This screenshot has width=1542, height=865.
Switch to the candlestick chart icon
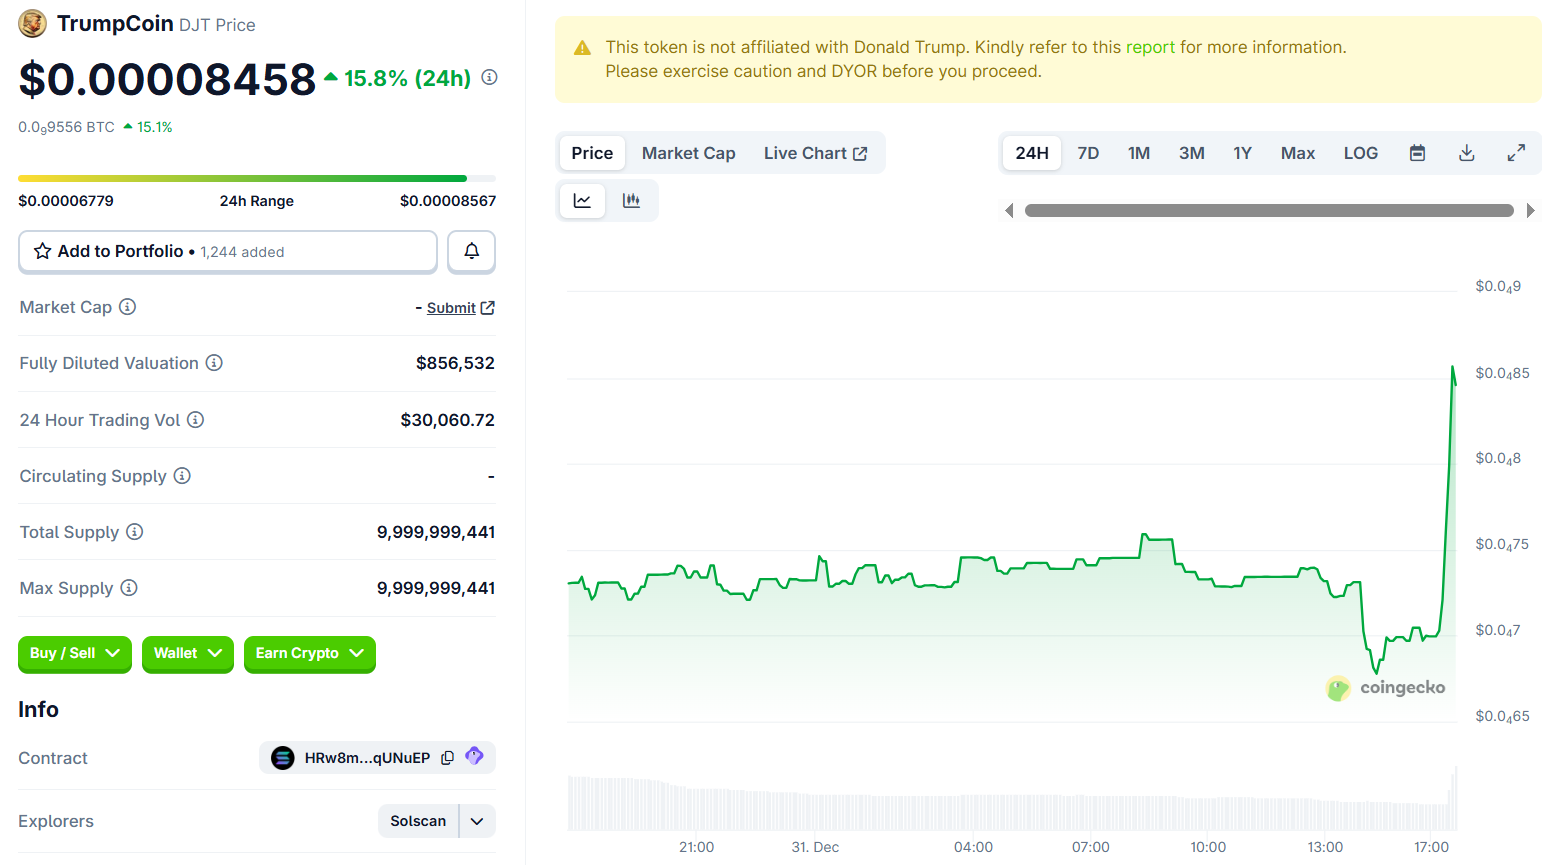[x=632, y=200]
